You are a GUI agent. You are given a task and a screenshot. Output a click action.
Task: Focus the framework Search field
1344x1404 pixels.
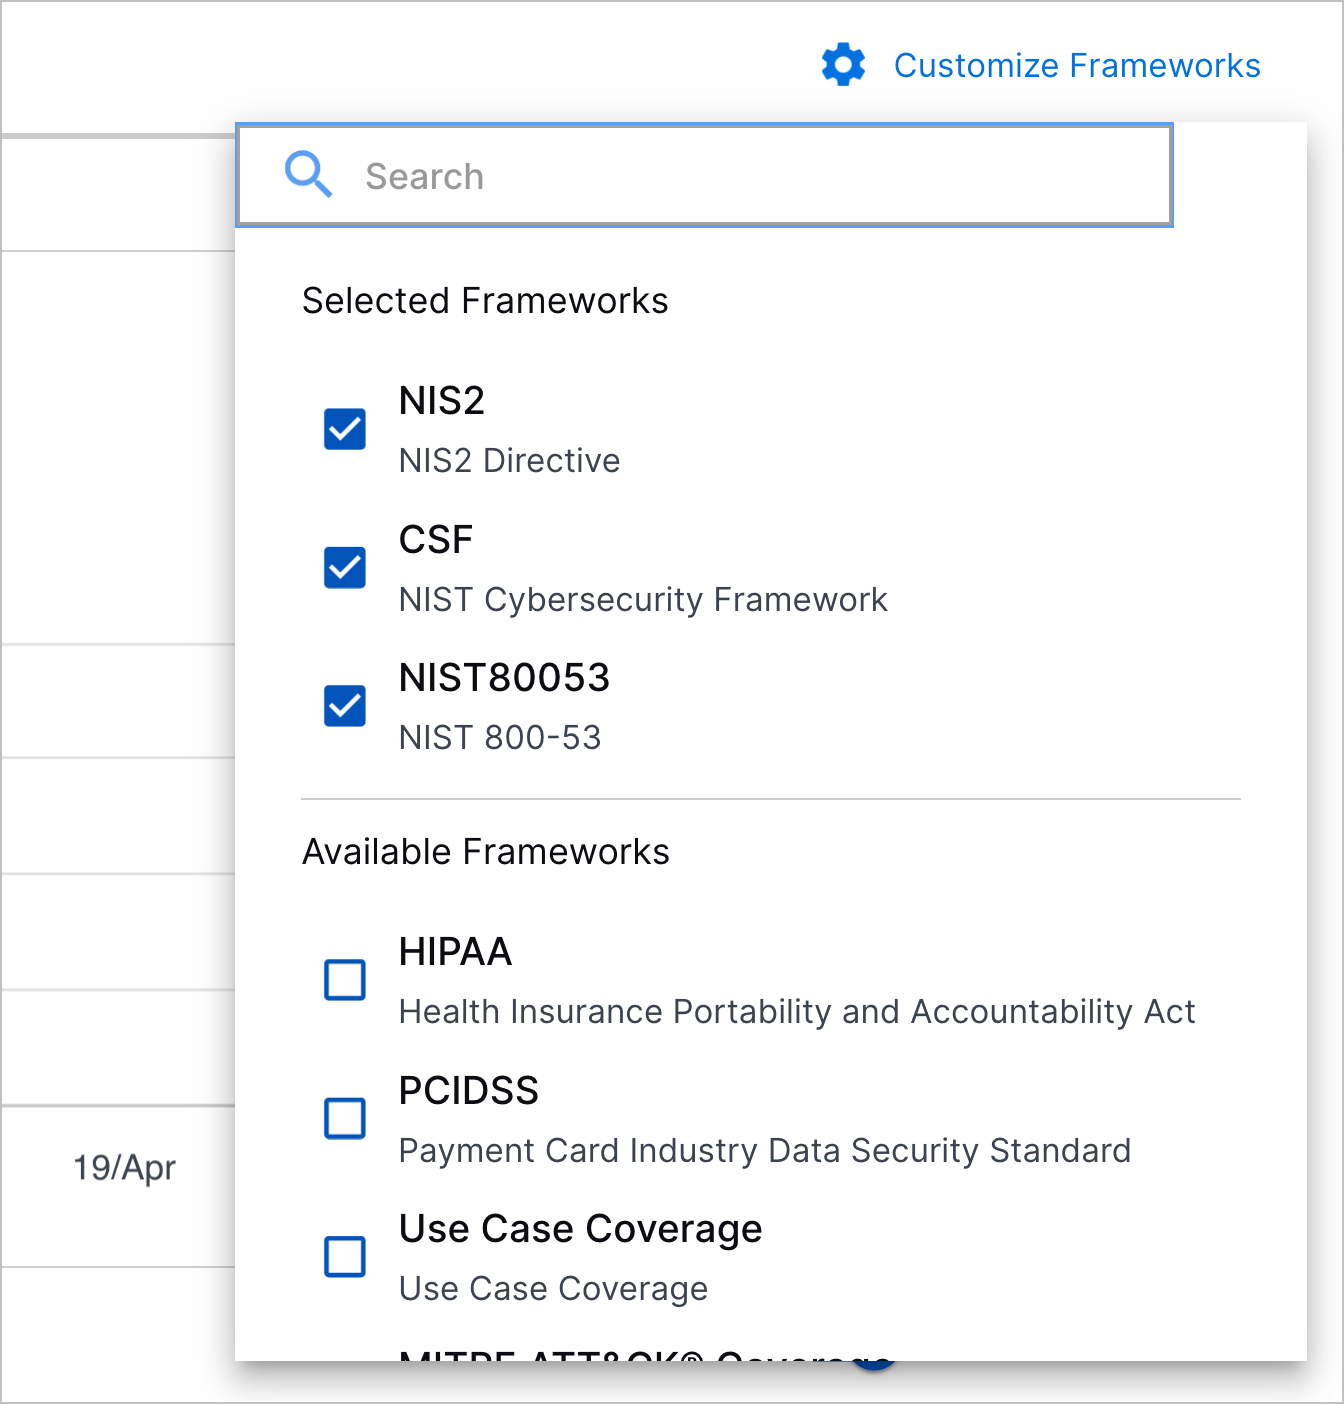tap(704, 176)
